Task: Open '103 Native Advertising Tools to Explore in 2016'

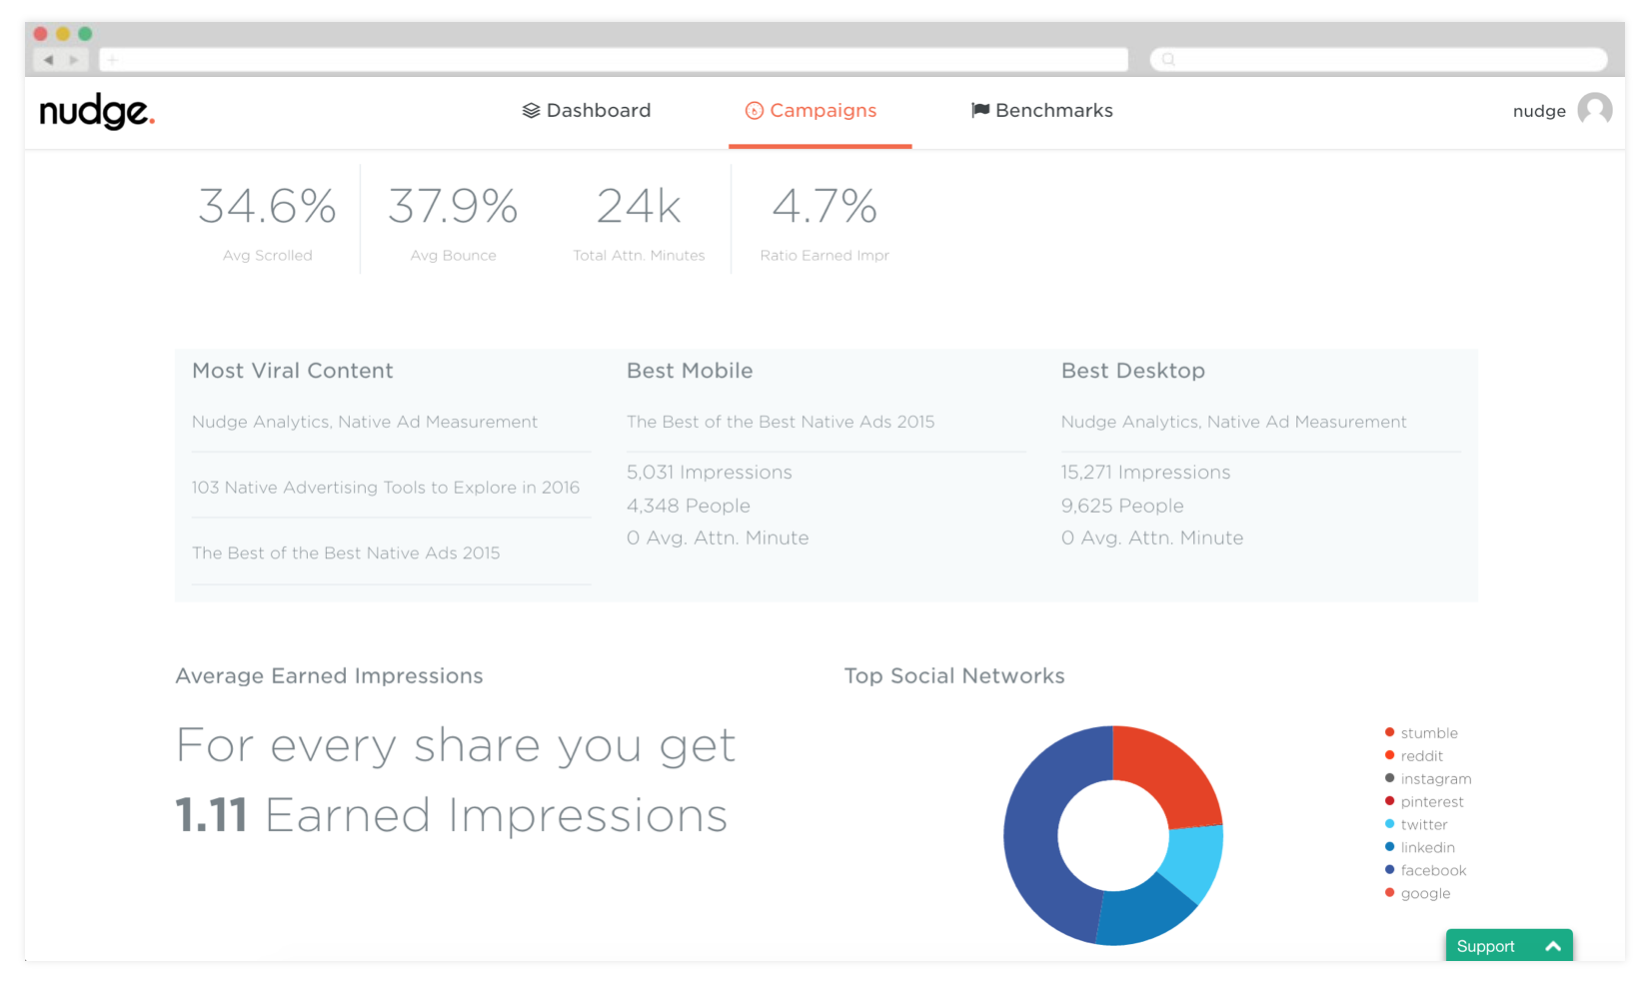Action: [385, 487]
